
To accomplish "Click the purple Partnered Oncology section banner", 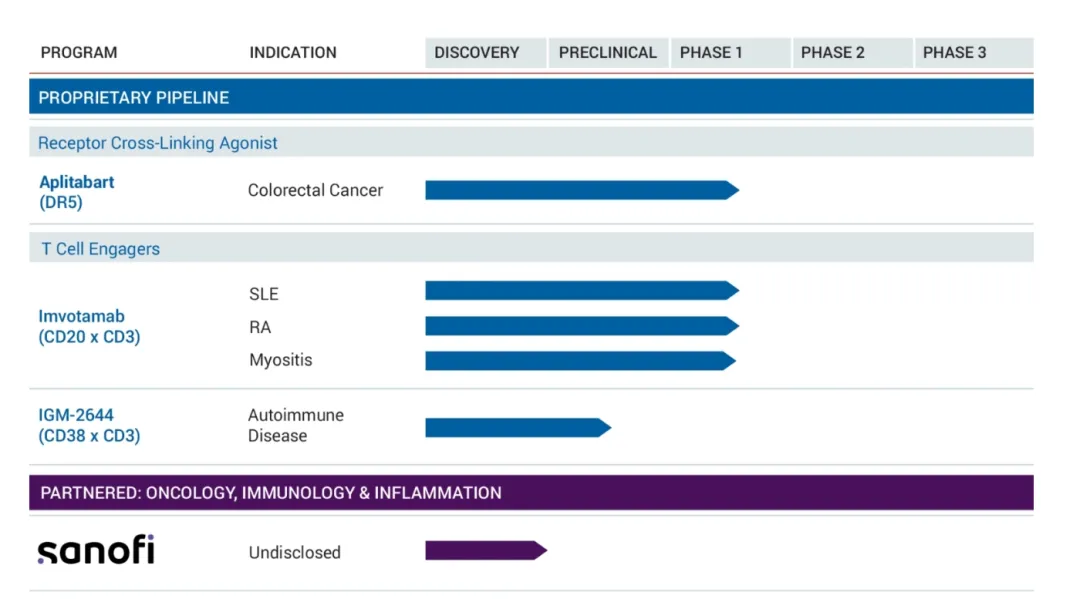I will click(x=530, y=493).
